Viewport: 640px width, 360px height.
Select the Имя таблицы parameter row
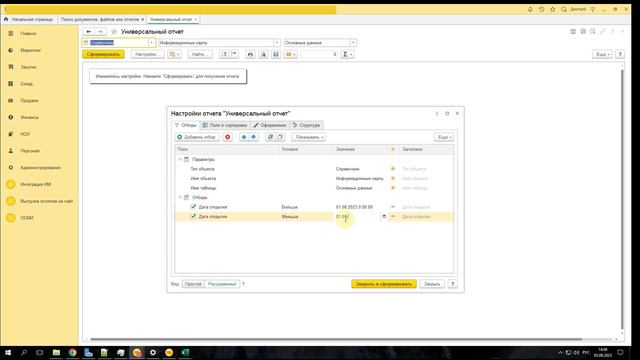314,188
